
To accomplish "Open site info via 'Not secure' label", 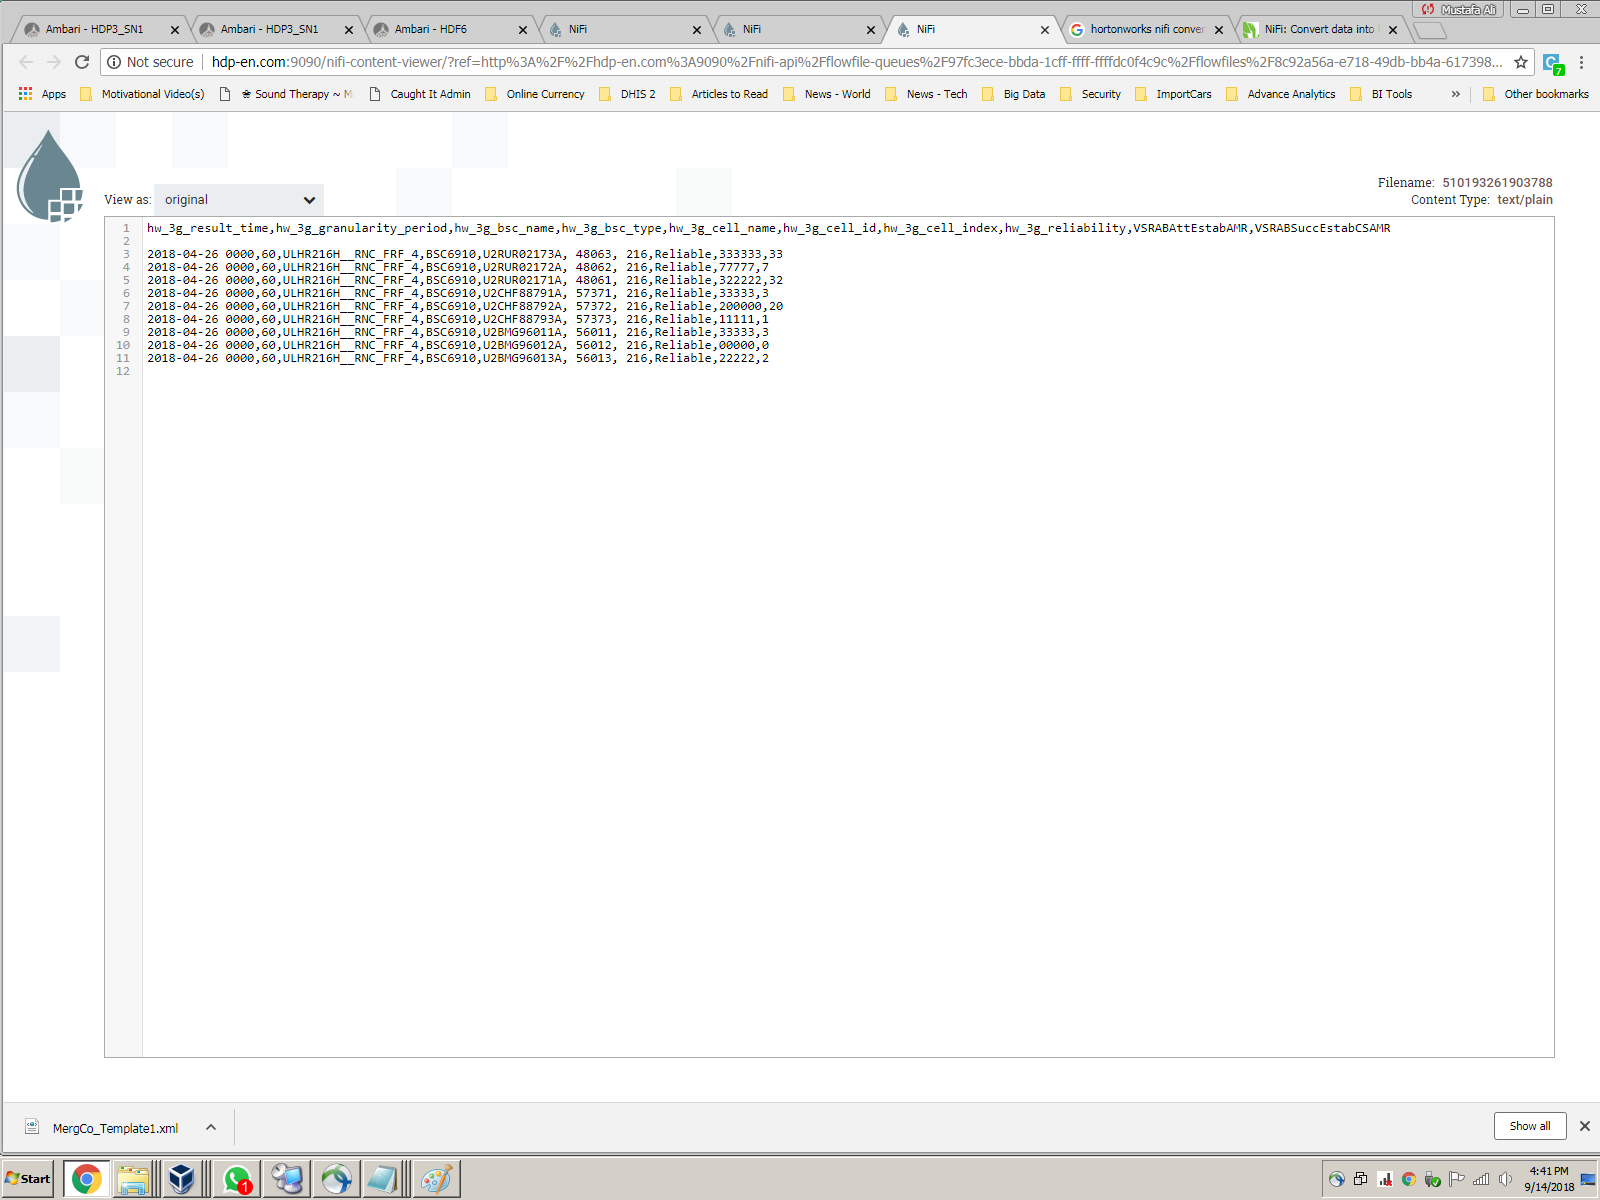I will coord(150,61).
